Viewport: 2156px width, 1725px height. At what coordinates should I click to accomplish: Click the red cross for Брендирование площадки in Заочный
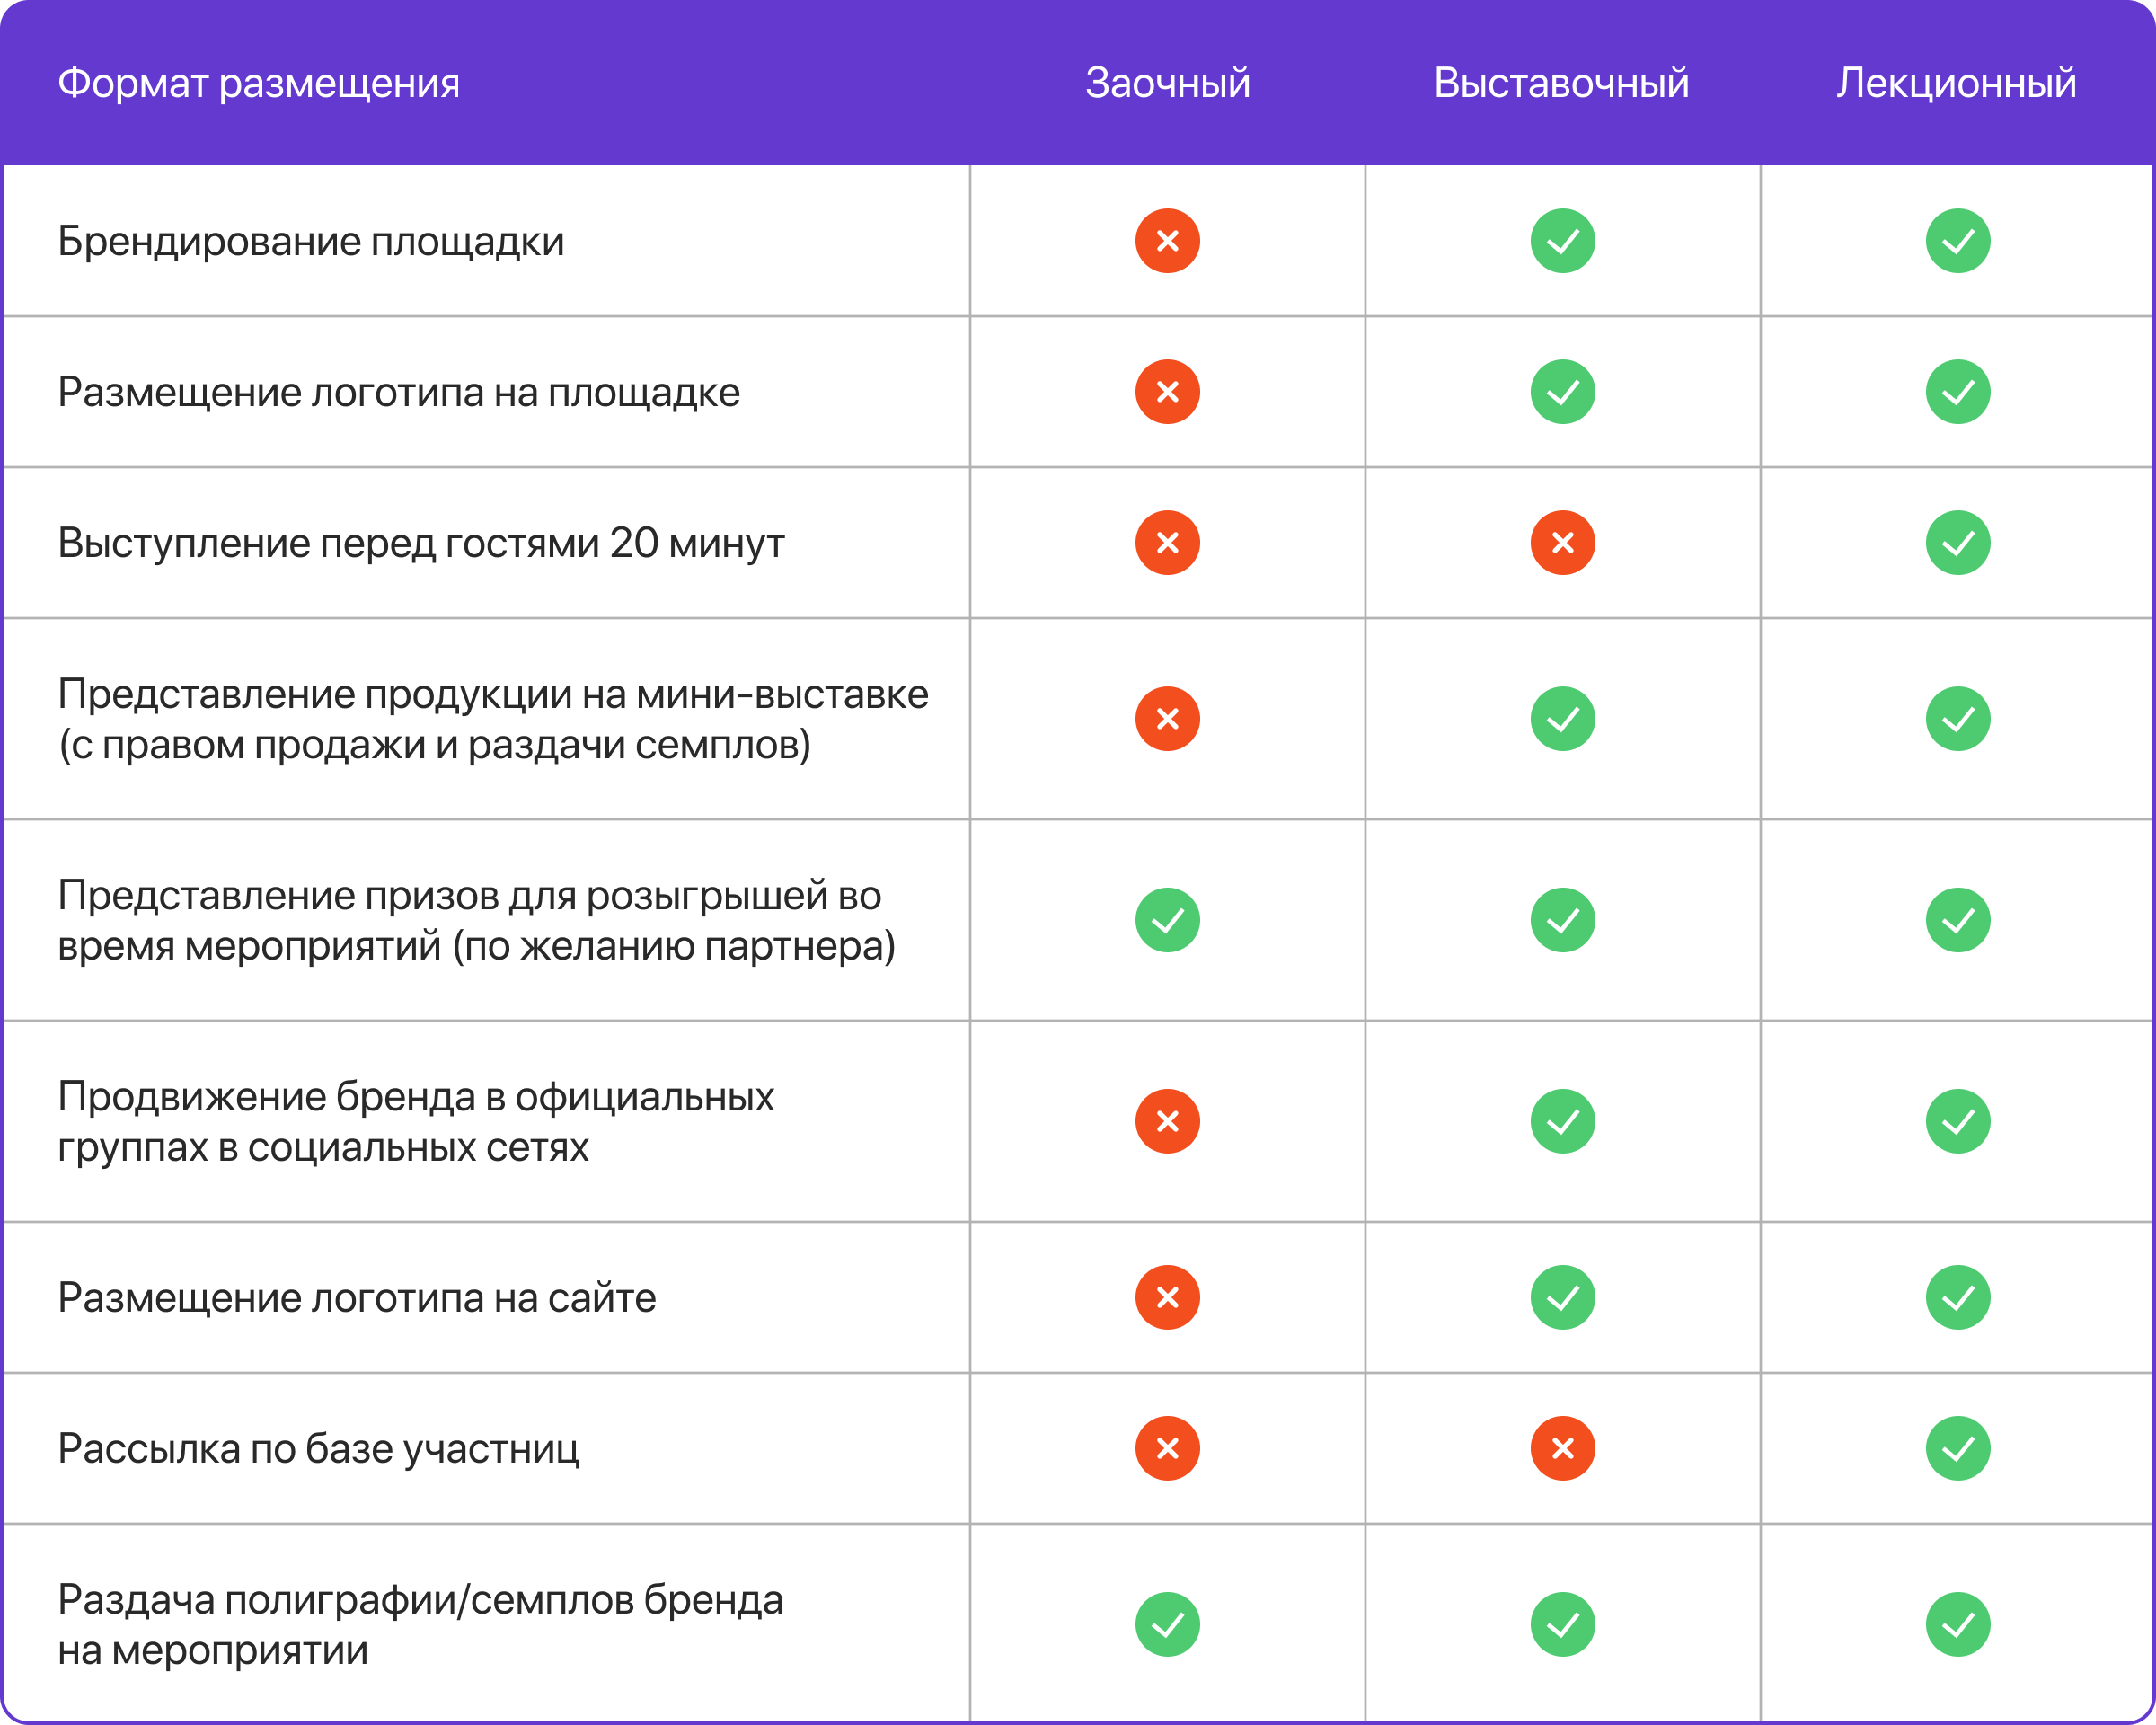pyautogui.click(x=1167, y=241)
